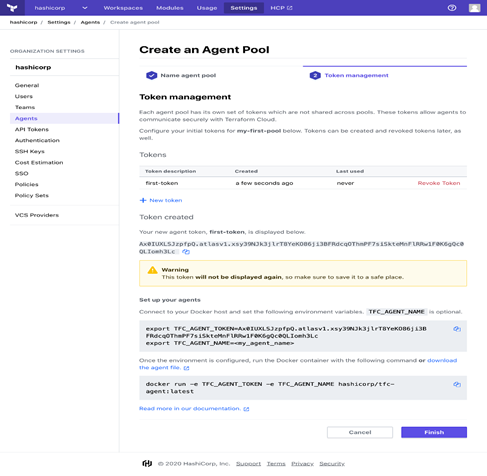This screenshot has height=476, width=487.
Task: Go to hashicorp breadcrumb link
Action: (x=23, y=22)
